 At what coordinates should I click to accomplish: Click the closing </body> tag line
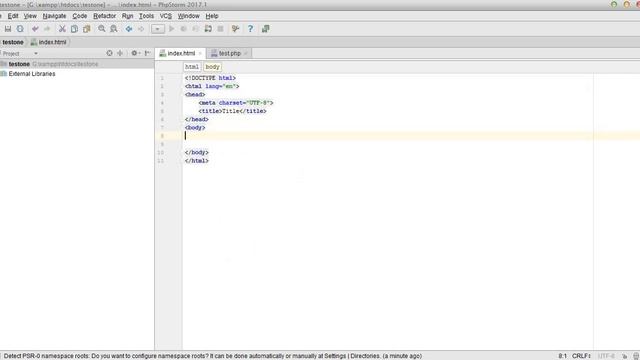(x=197, y=152)
